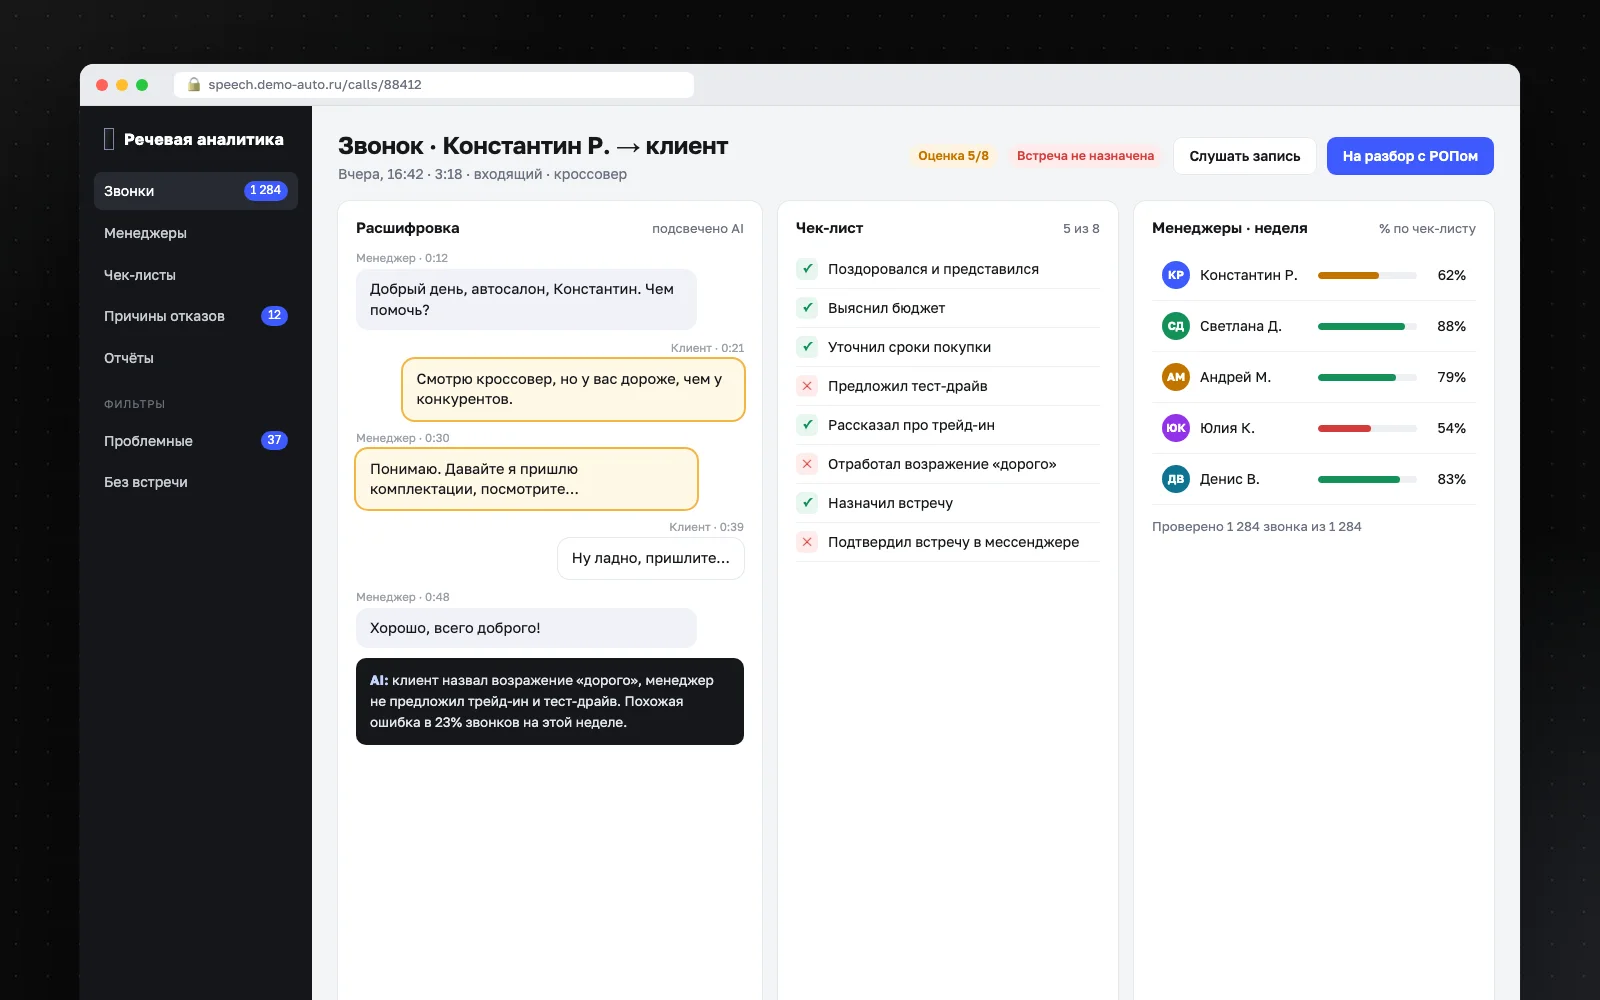Go to Чек-листы in the sidebar
The height and width of the screenshot is (1000, 1600).
(x=196, y=275)
